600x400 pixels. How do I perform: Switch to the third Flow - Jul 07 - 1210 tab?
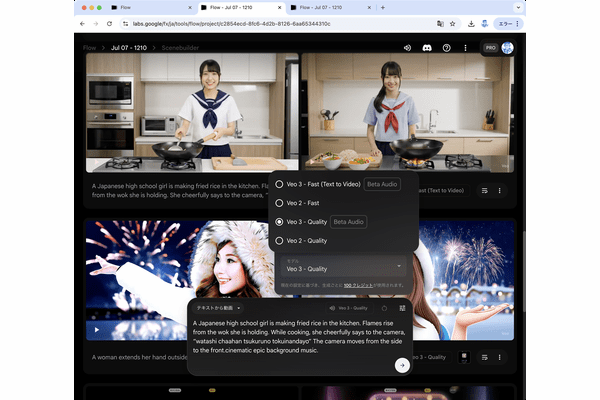pos(331,7)
